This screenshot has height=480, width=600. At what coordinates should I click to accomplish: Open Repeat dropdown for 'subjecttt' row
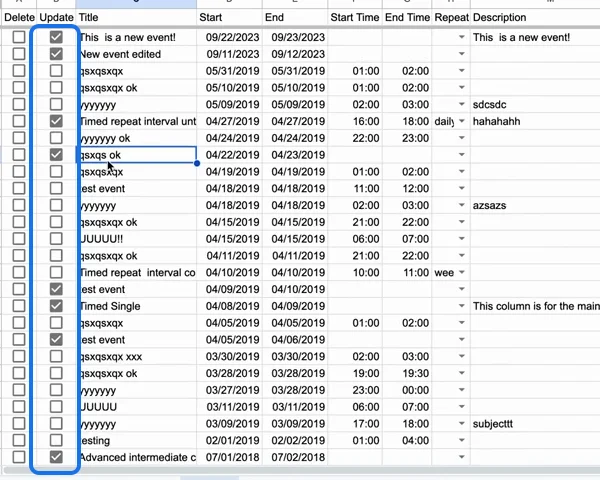coord(462,423)
